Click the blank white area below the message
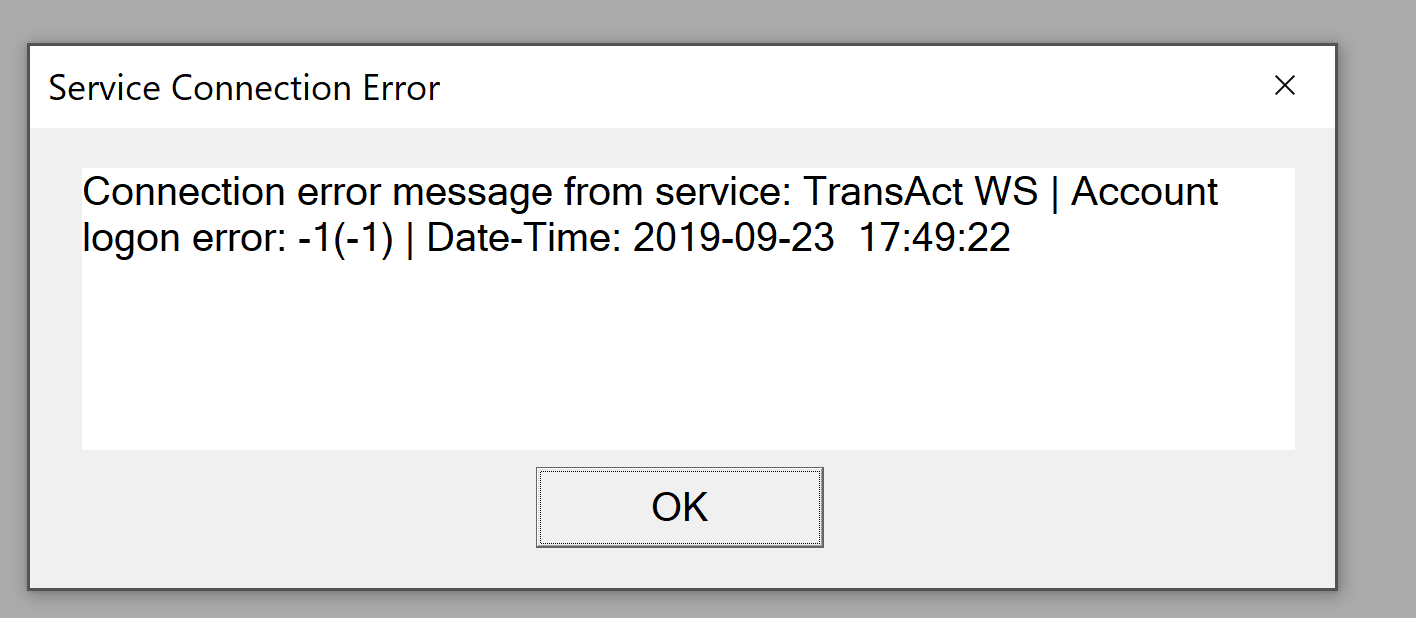Viewport: 1416px width, 618px height. 688,360
